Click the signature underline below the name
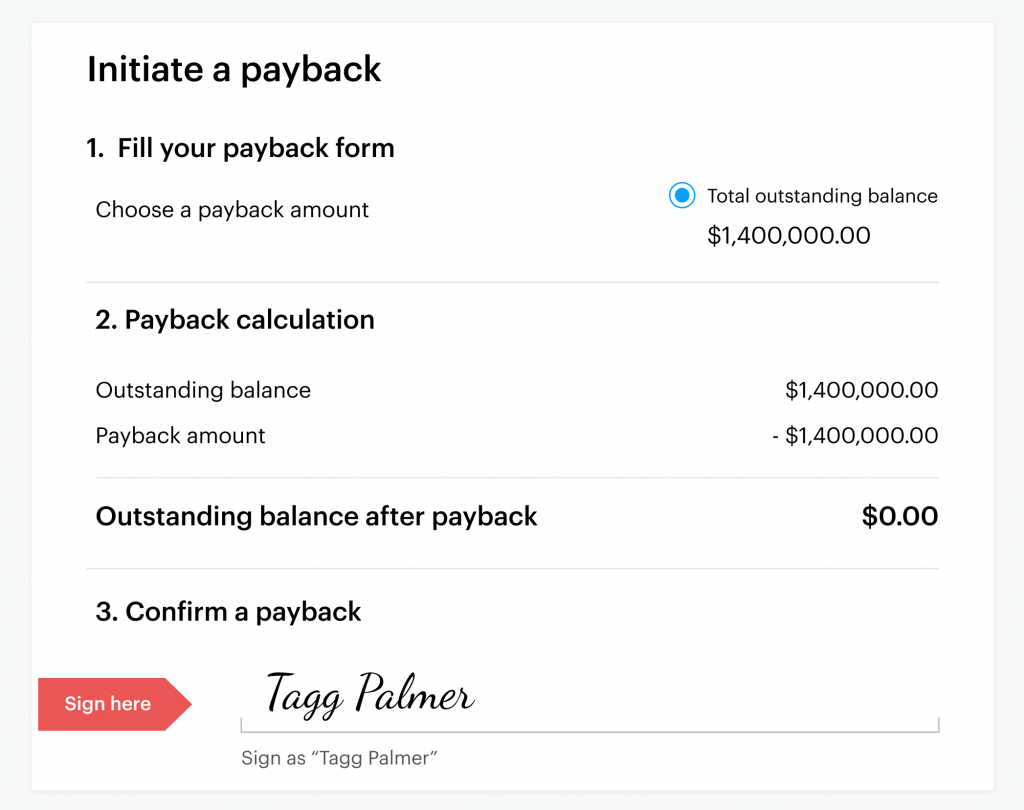 click(x=590, y=731)
